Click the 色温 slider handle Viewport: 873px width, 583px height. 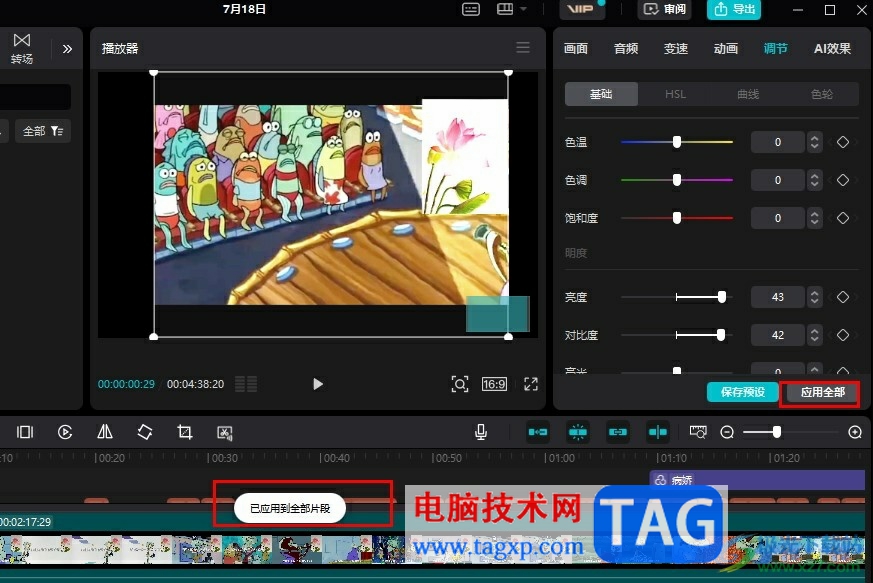click(x=677, y=142)
